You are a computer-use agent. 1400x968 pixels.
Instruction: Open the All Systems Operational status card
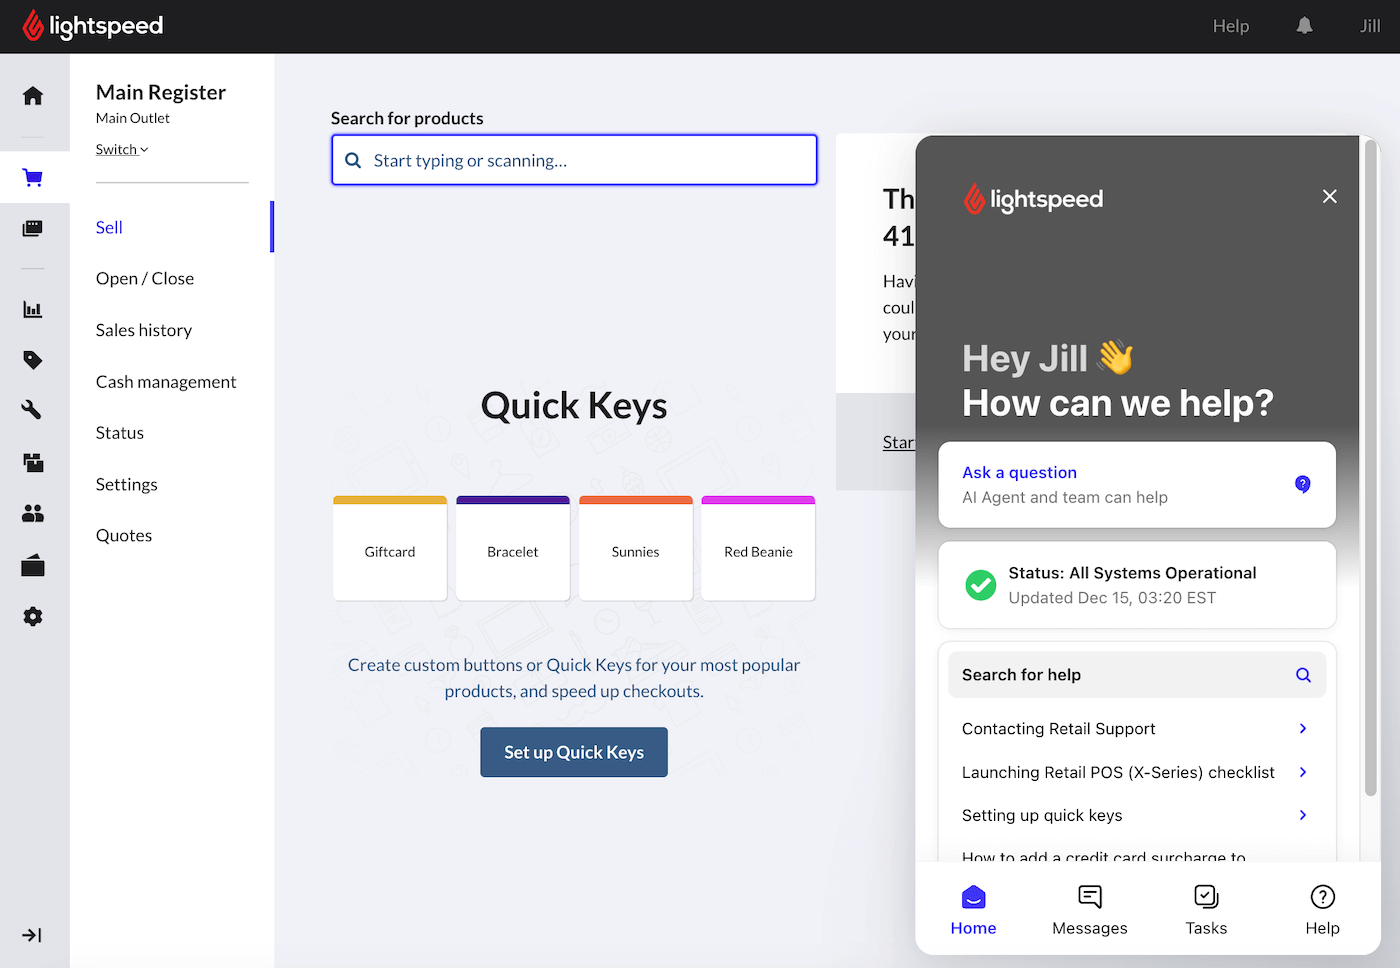click(x=1137, y=585)
